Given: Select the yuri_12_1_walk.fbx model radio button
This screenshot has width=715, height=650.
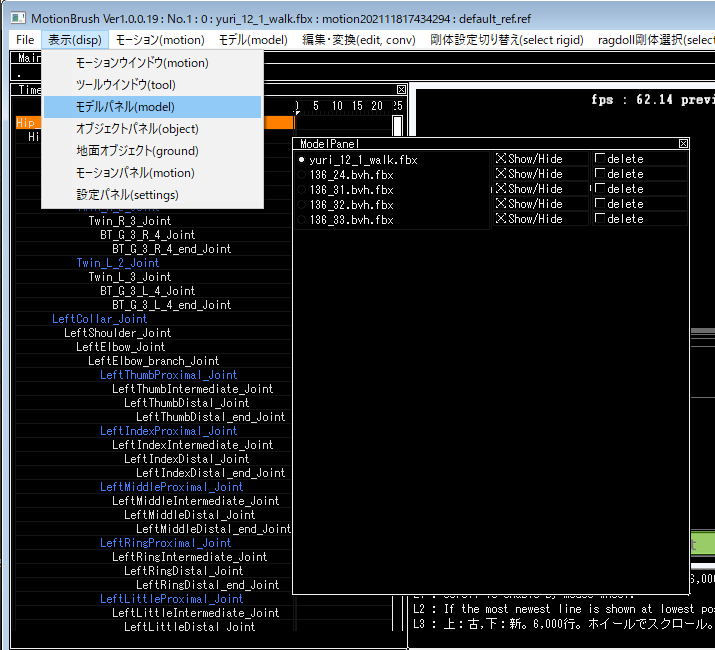Looking at the screenshot, I should coord(302,159).
